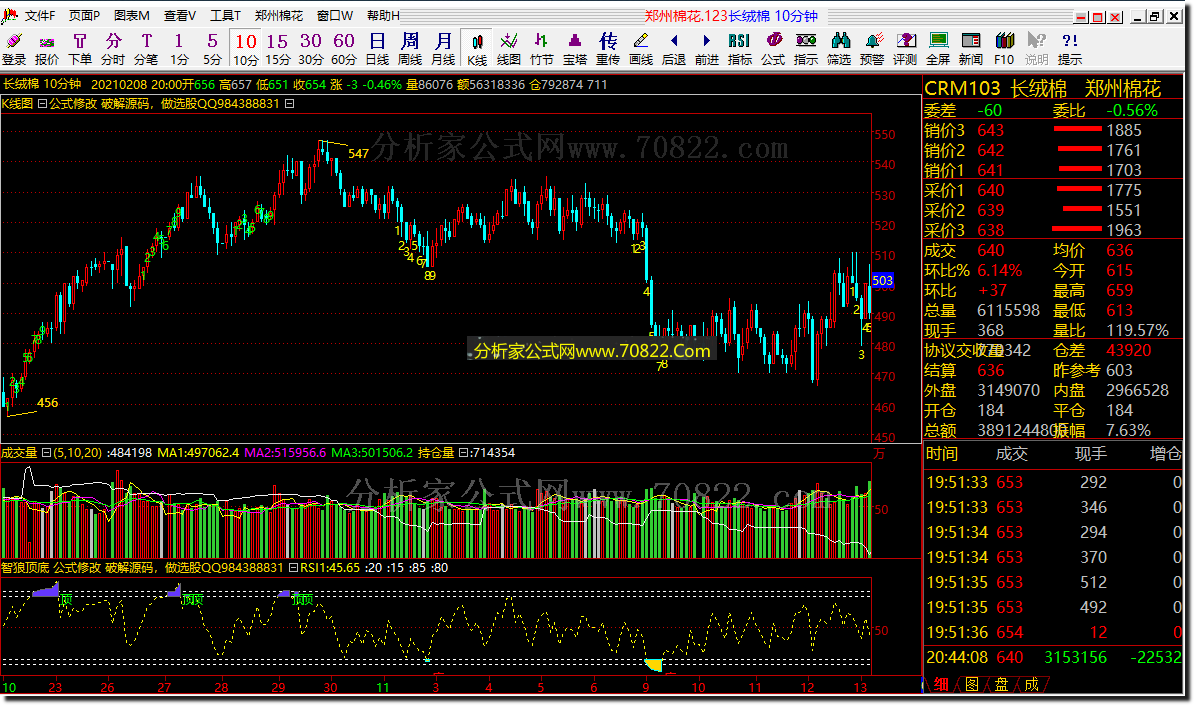Click the 说明 help pointer icon
Screen dimensions: 1195x705
pos(1036,49)
